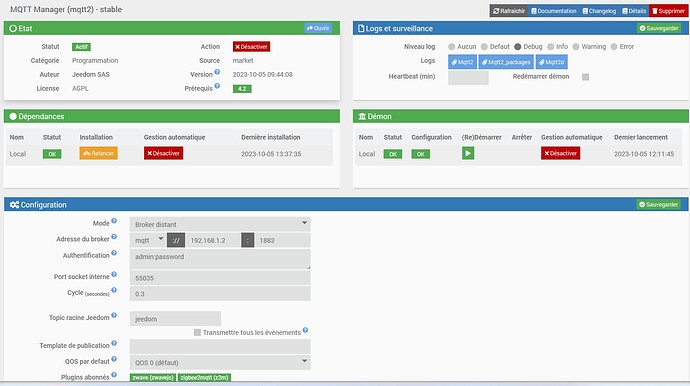Open the Mqtt2d log file button
690x386 pixels.
click(x=551, y=62)
